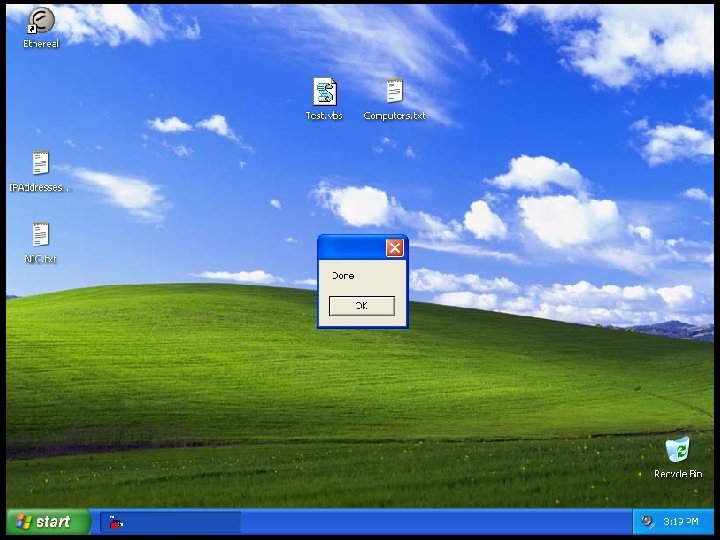The image size is (720, 540).
Task: Select the Recycle Bin icon
Action: [x=678, y=449]
